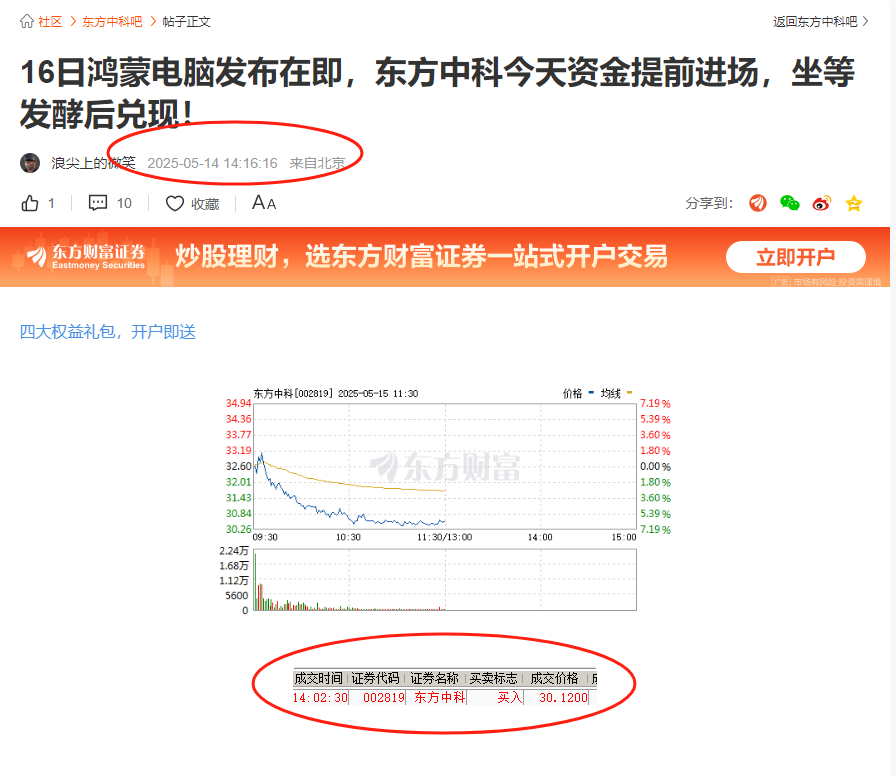
Task: Click the 东方财富证券 banner logo
Action: (86, 256)
